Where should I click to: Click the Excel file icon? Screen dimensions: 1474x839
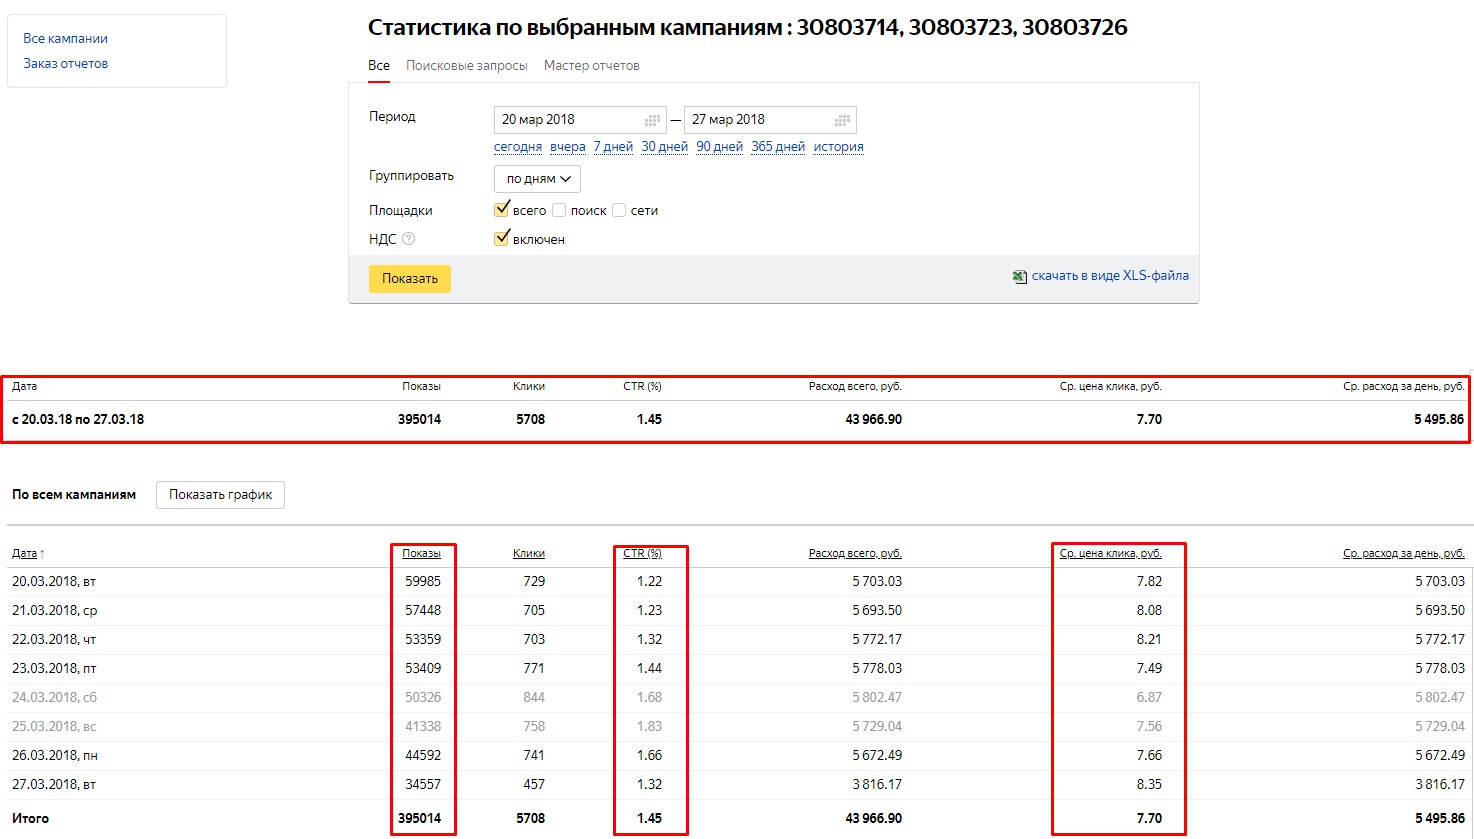[x=1019, y=277]
